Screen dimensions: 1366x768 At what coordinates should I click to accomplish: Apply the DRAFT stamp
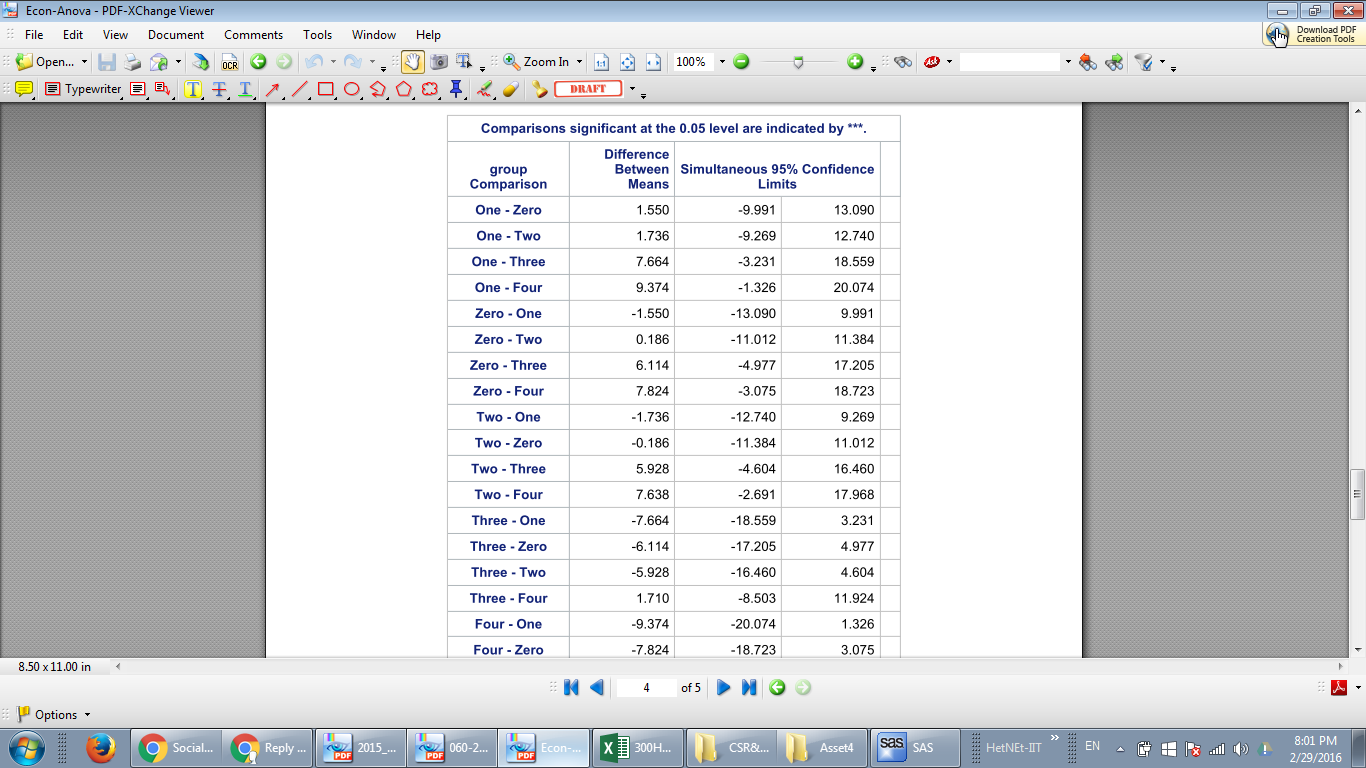pos(588,89)
